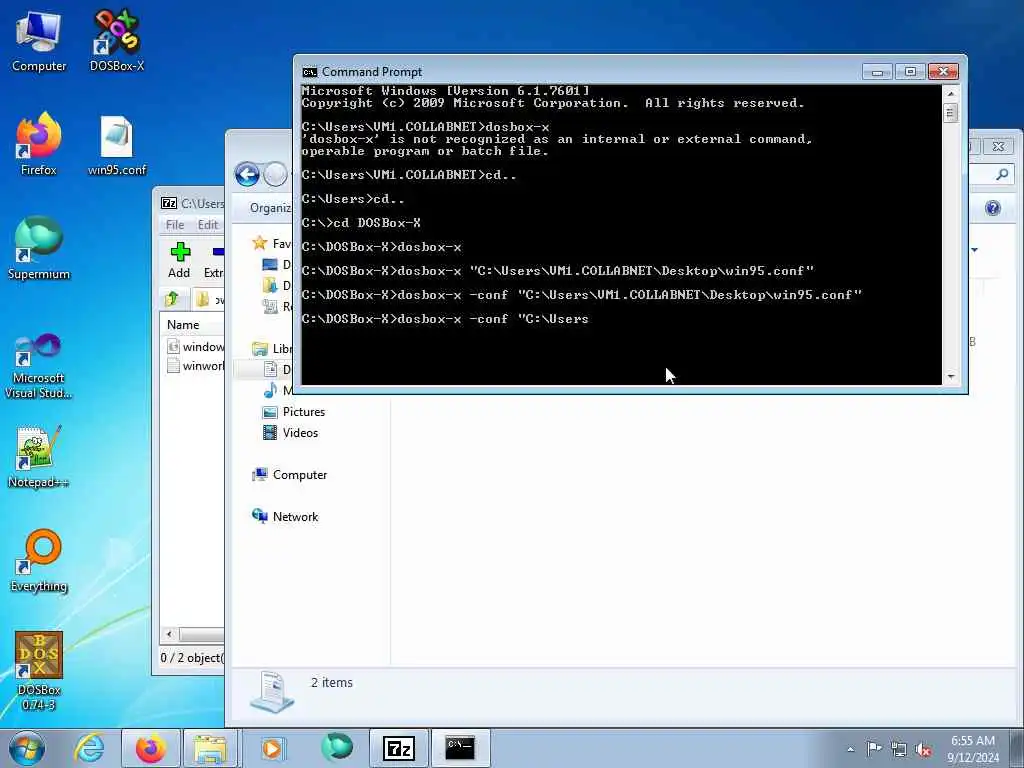Select Pictures library in Explorer sidebar
The height and width of the screenshot is (768, 1024).
[293, 412]
